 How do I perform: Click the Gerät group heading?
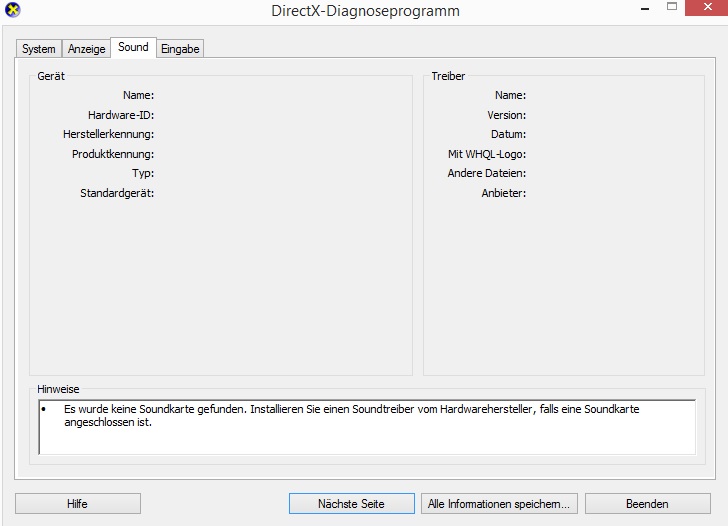pos(51,76)
